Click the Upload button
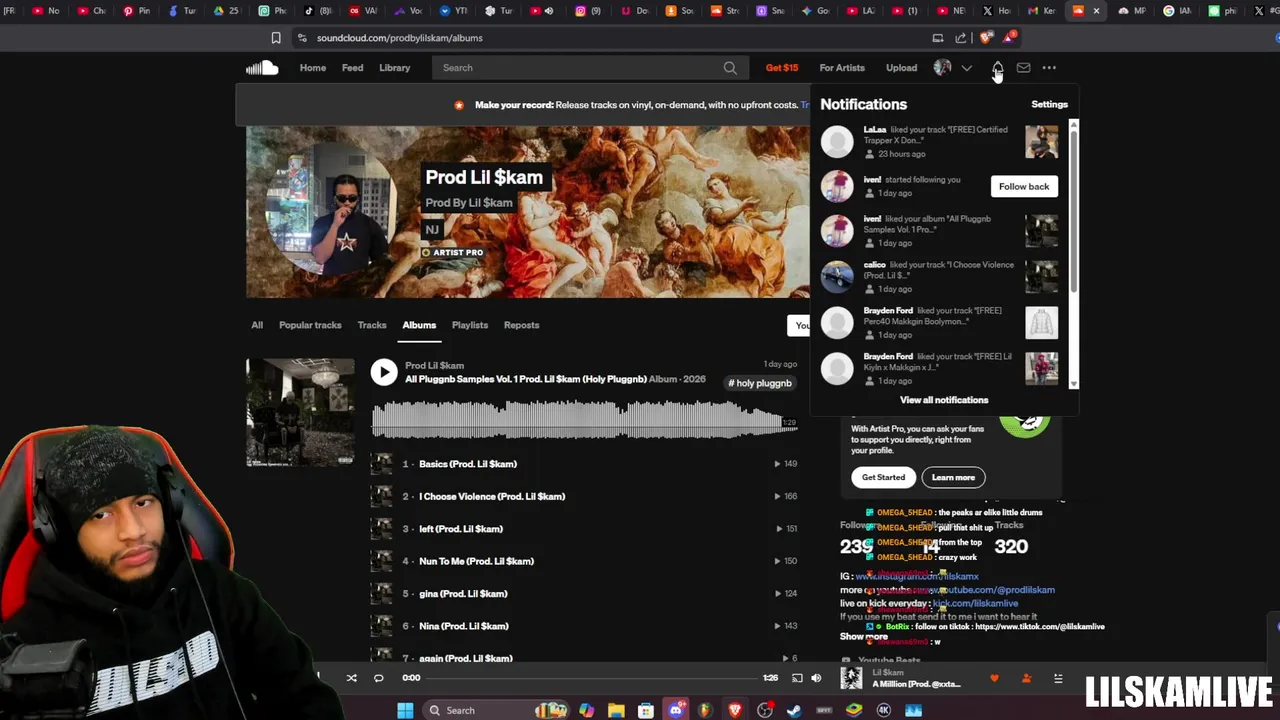Viewport: 1280px width, 720px height. pos(901,68)
